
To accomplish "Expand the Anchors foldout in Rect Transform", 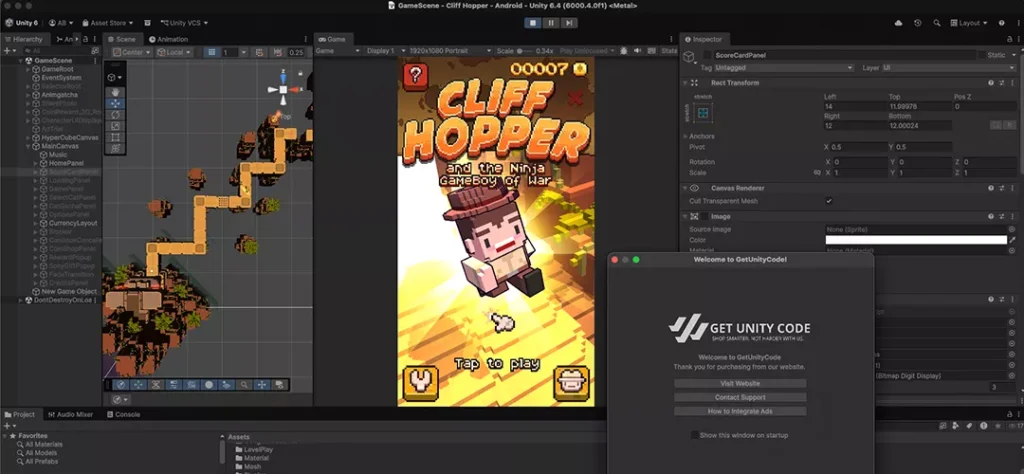I will click(685, 136).
